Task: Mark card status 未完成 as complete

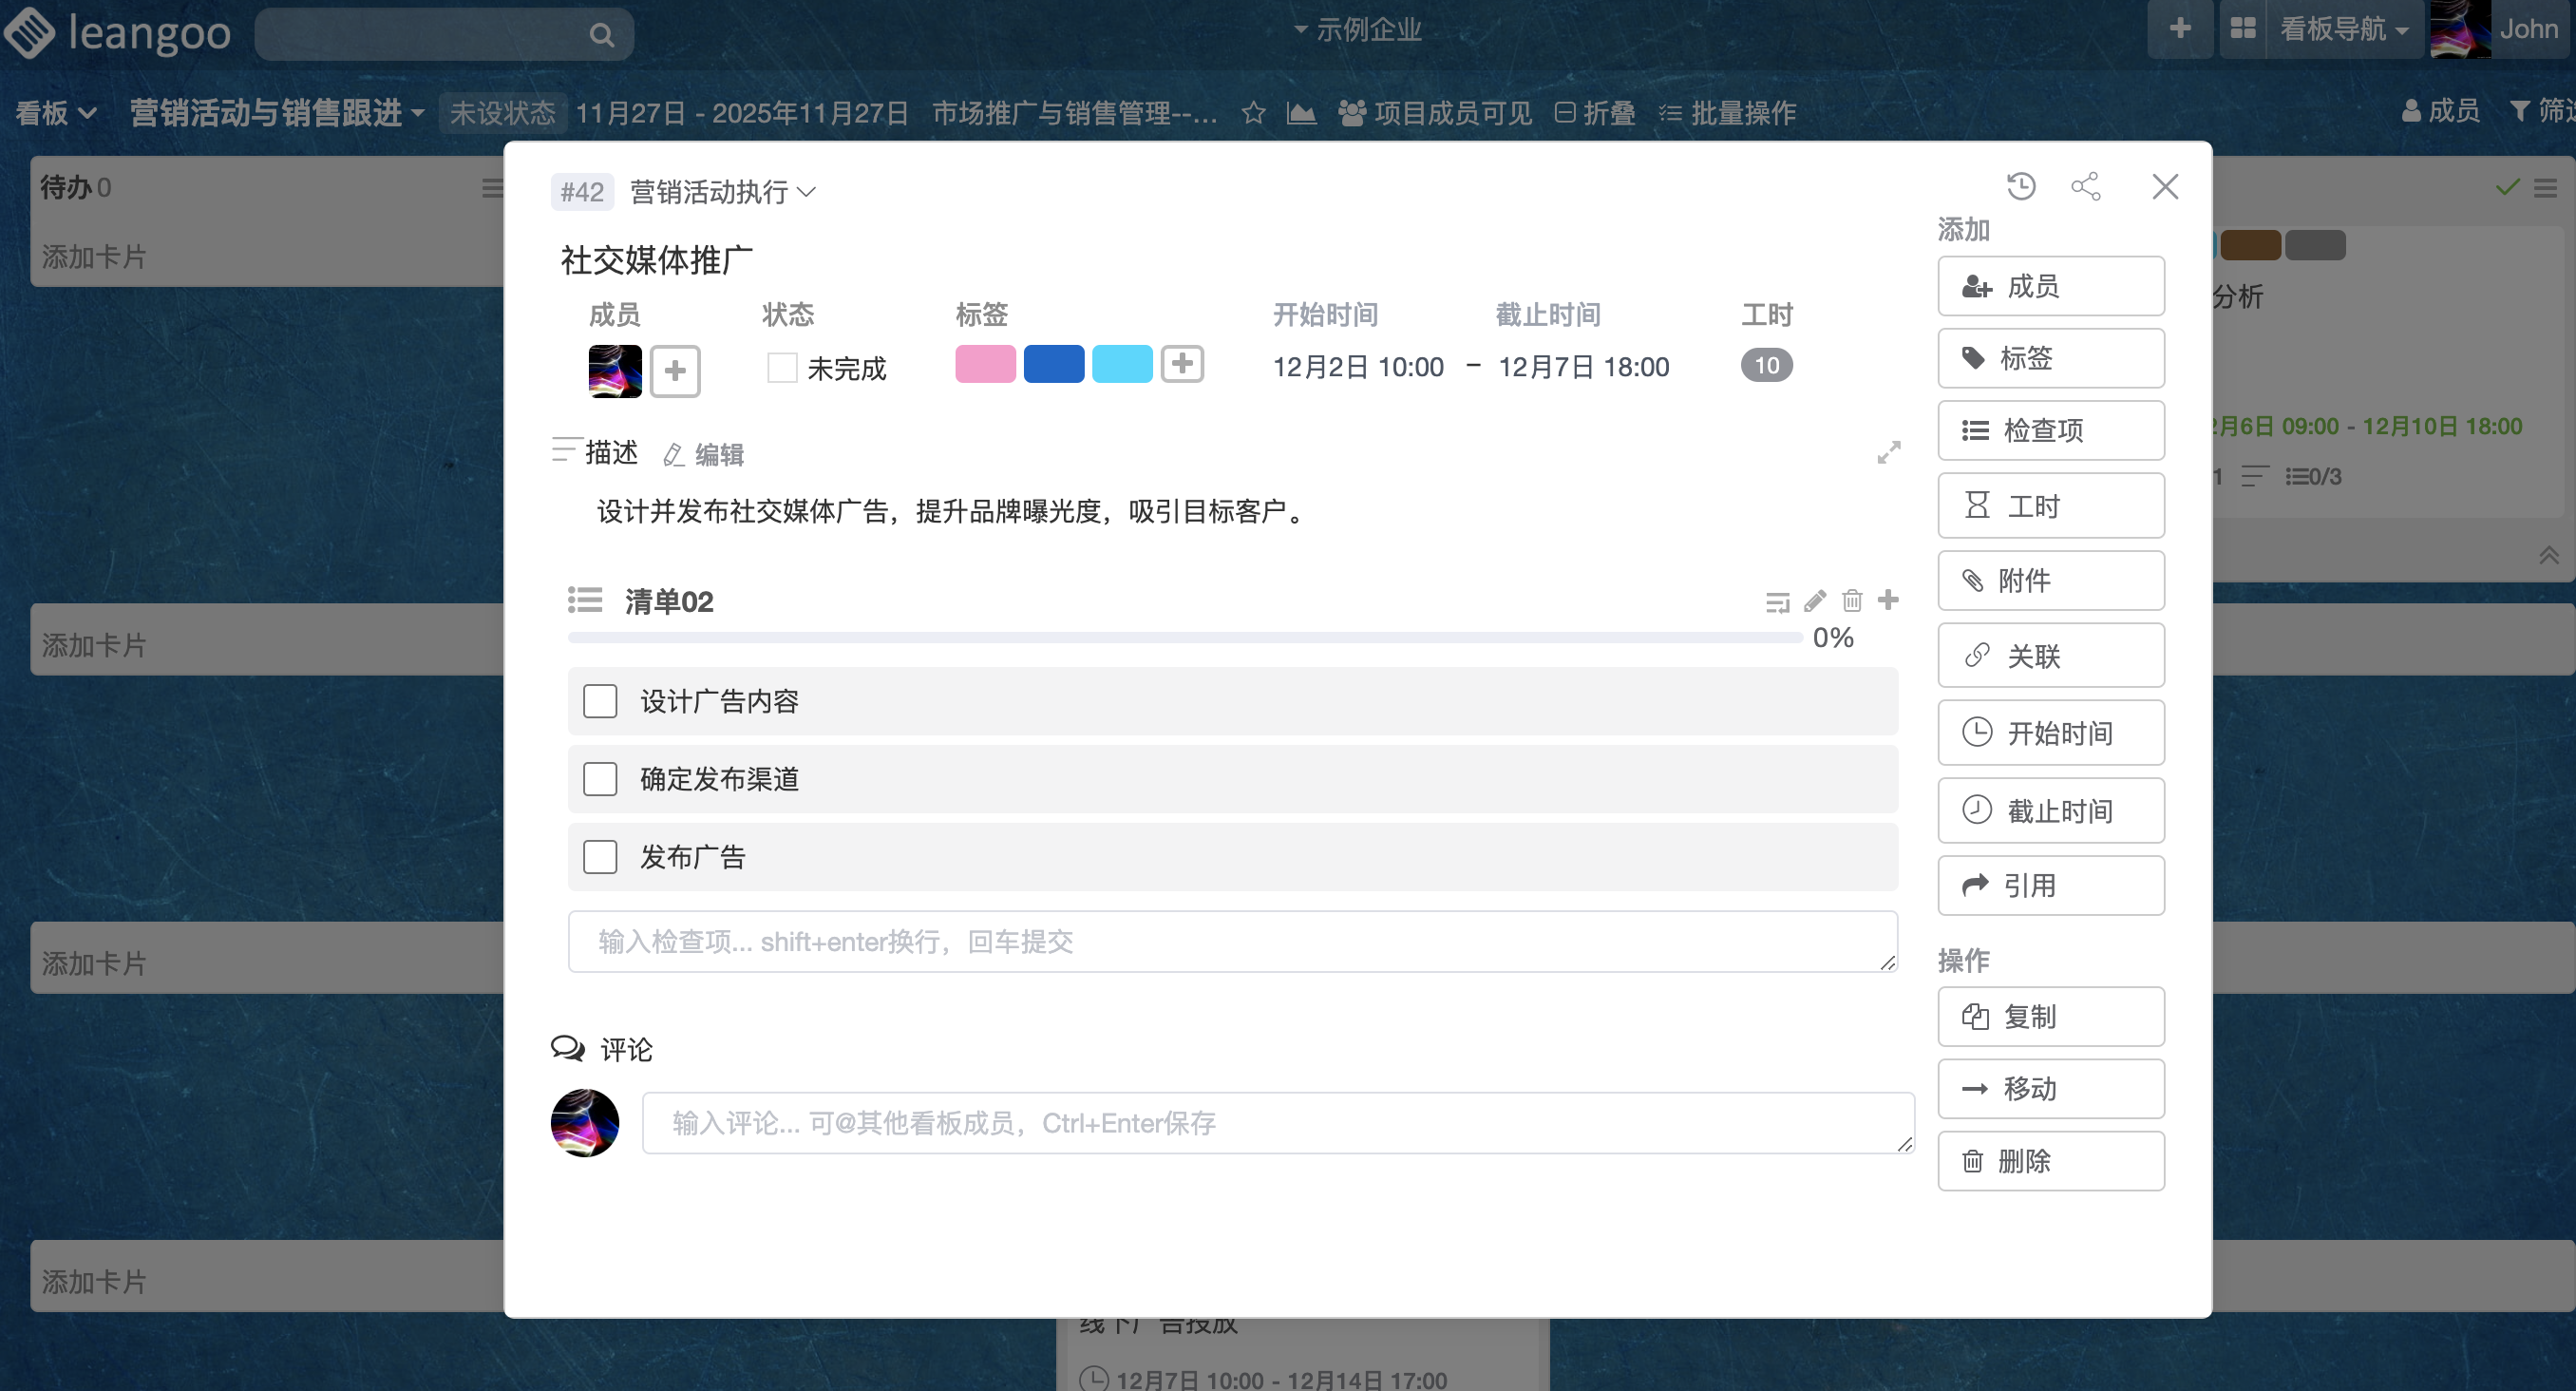Action: tap(781, 368)
